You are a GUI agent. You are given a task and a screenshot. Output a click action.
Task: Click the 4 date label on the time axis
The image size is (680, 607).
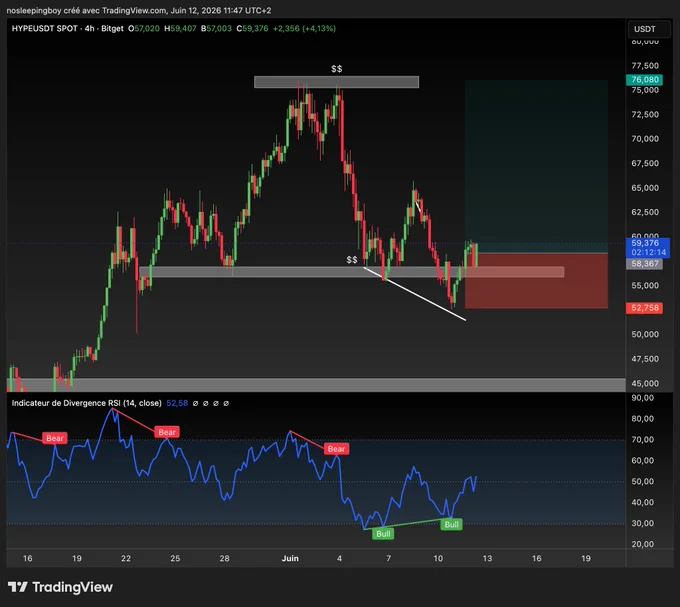[x=339, y=558]
